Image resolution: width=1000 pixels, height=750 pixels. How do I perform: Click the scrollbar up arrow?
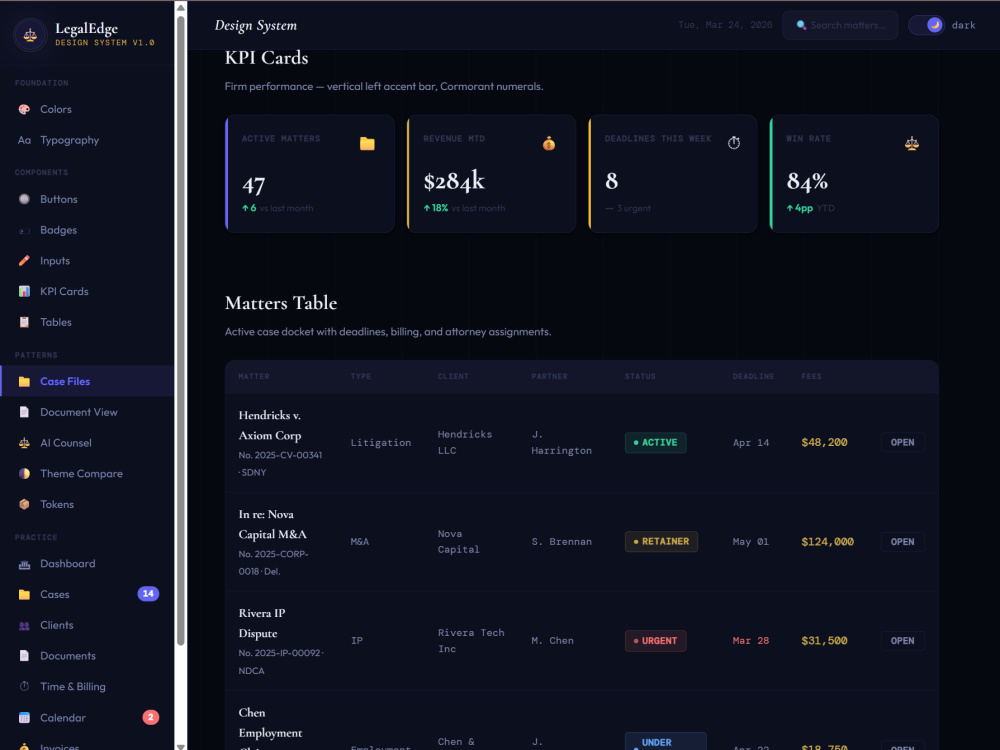(181, 8)
